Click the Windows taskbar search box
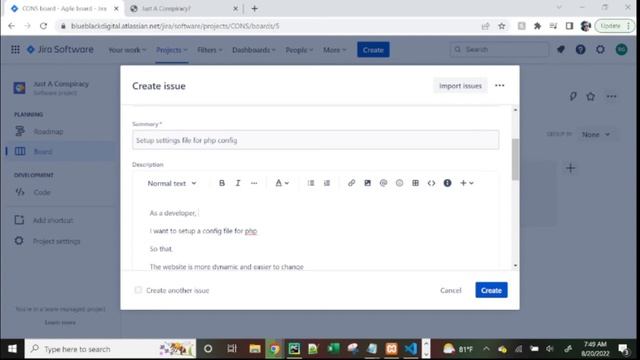The image size is (640, 360). 110,349
